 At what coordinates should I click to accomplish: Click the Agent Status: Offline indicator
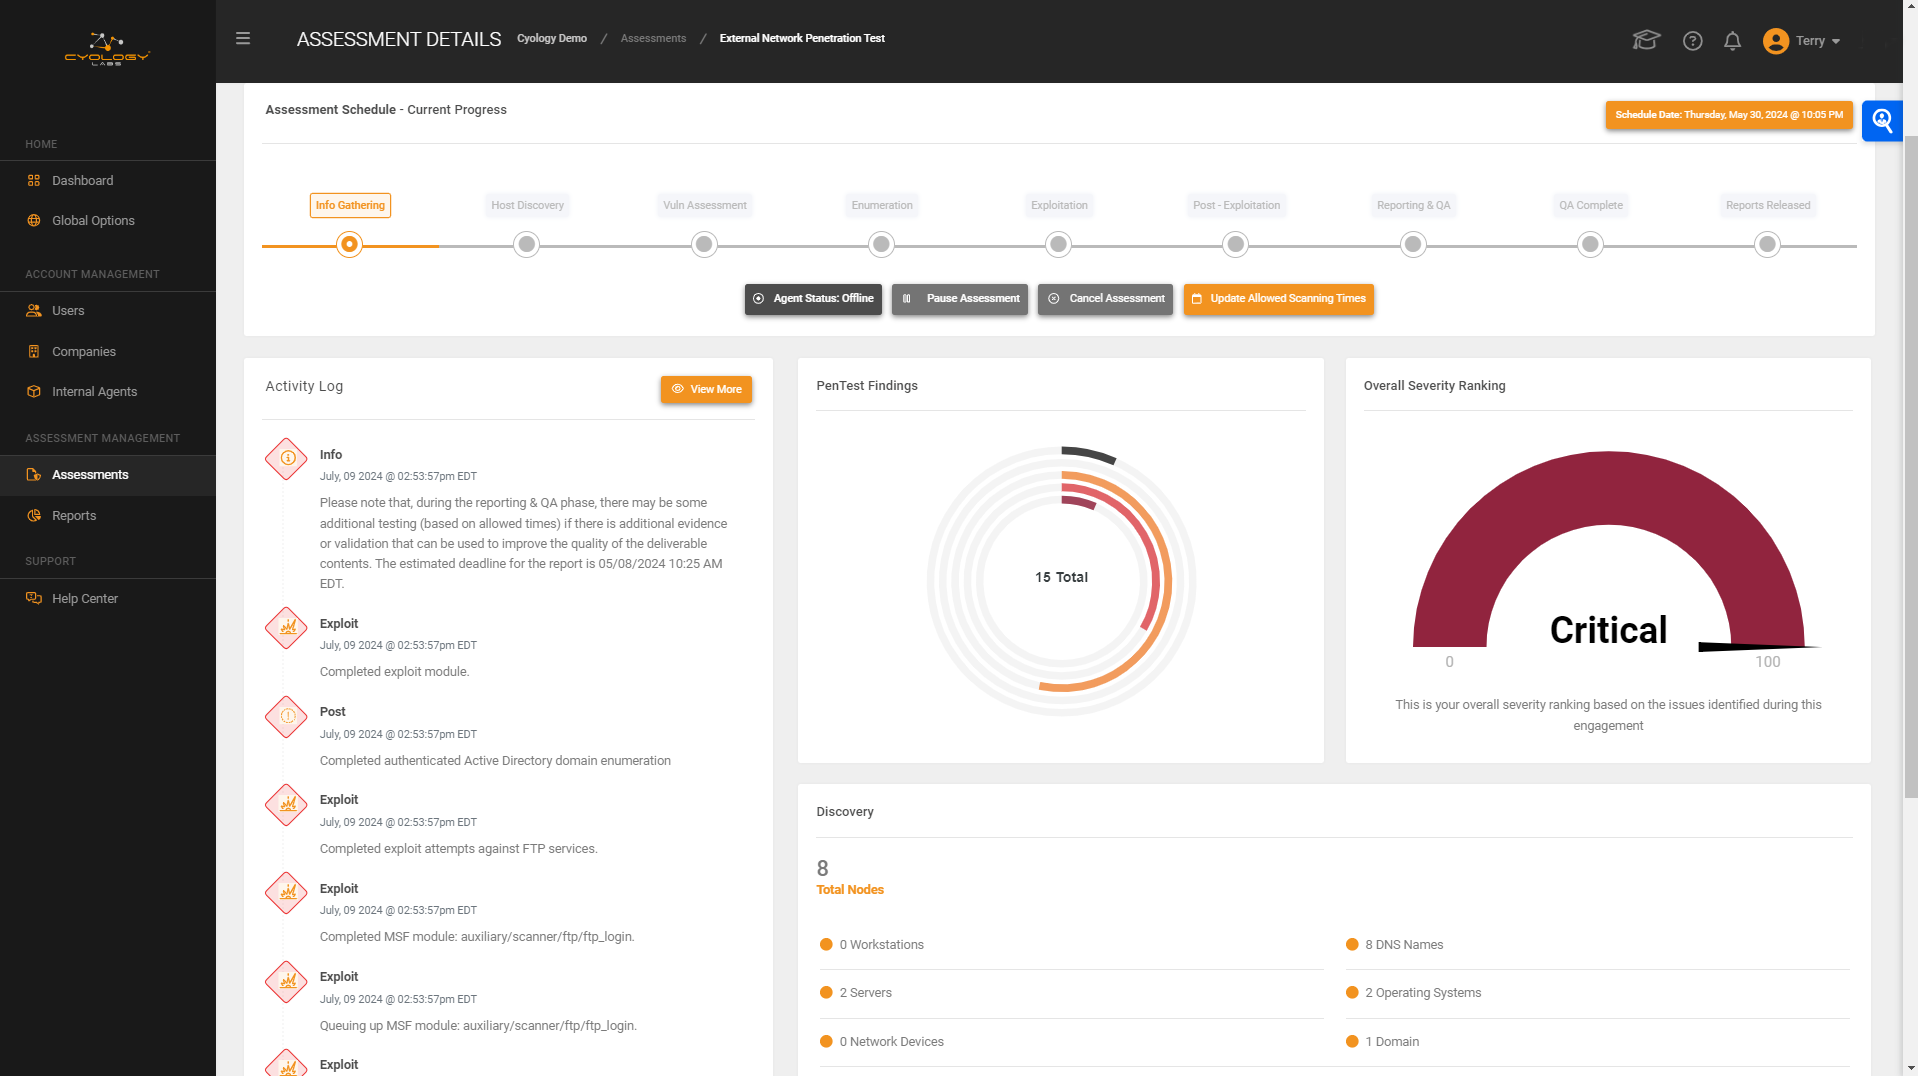pos(813,299)
